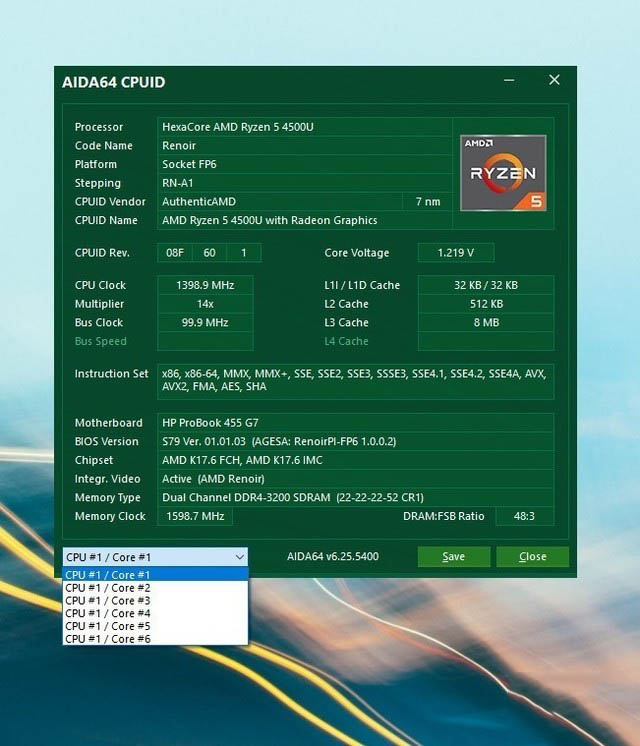Click the Instruction Set list field
Viewport: 640px width, 746px height.
pyautogui.click(x=355, y=381)
